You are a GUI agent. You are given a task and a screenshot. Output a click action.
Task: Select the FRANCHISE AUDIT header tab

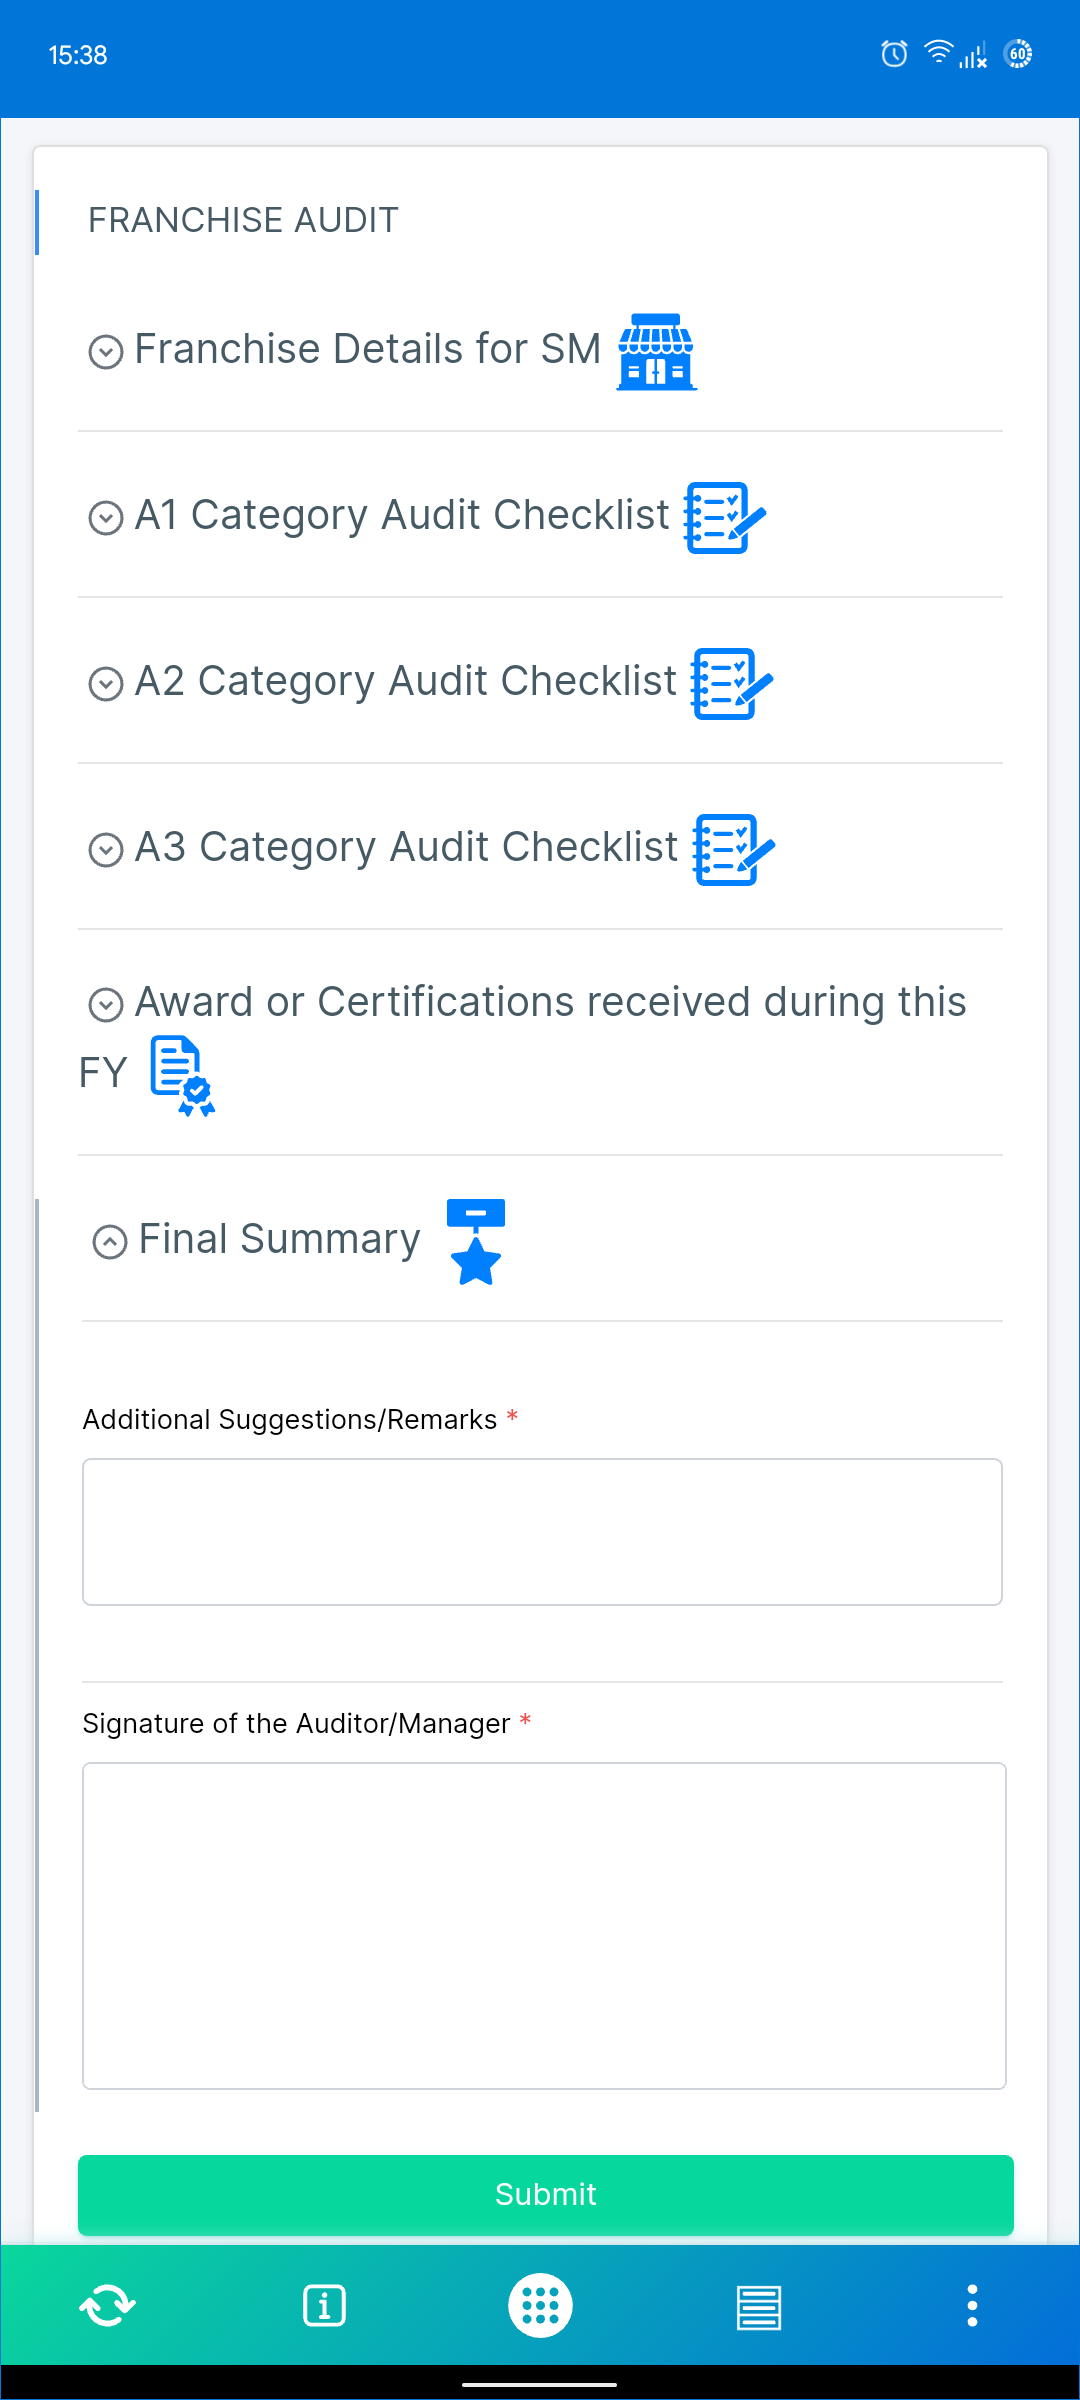click(243, 220)
